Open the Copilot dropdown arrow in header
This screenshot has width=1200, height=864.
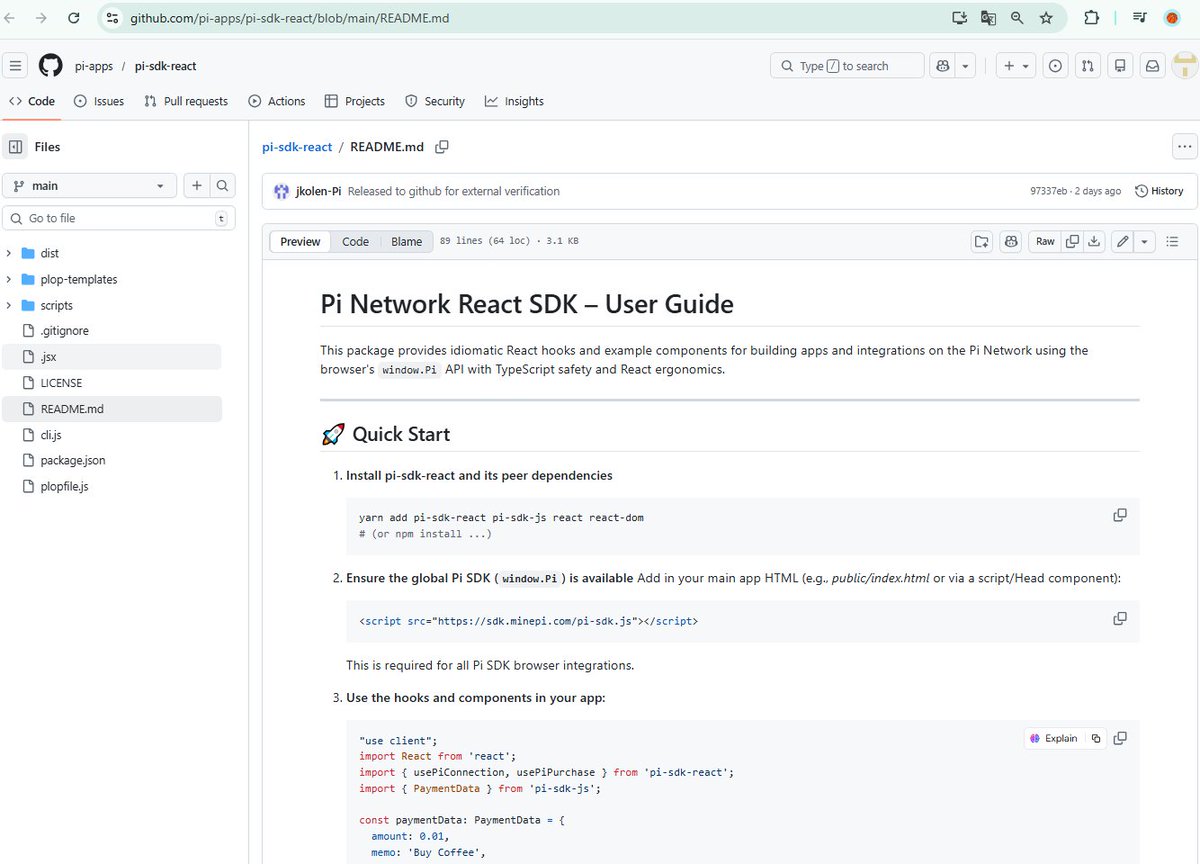point(965,66)
